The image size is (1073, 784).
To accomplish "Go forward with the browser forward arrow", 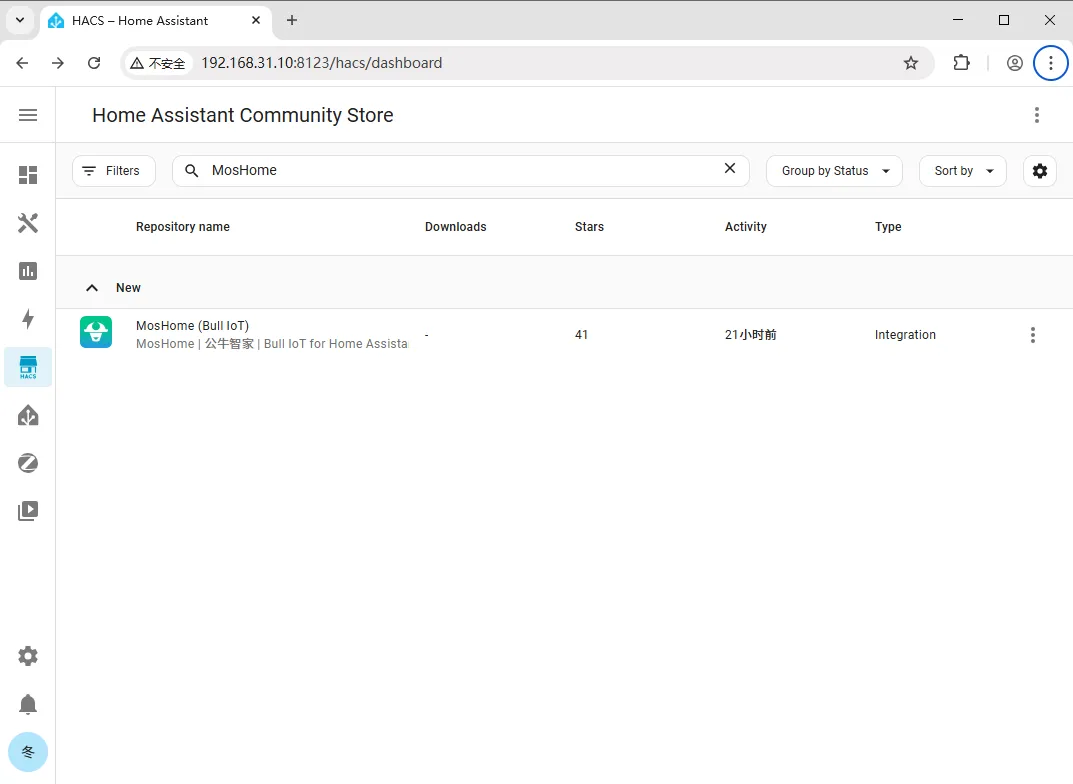I will tap(58, 63).
